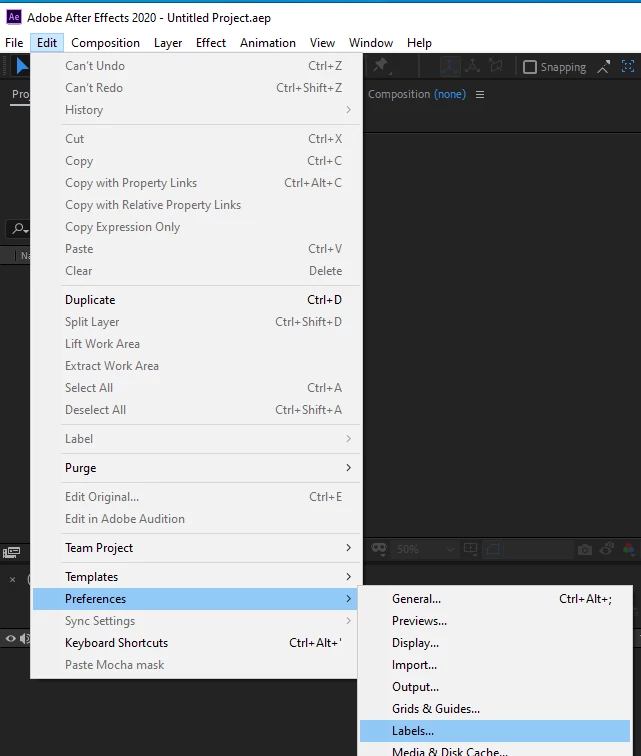Close the open Edit menu
The width and height of the screenshot is (641, 756).
pyautogui.click(x=47, y=43)
